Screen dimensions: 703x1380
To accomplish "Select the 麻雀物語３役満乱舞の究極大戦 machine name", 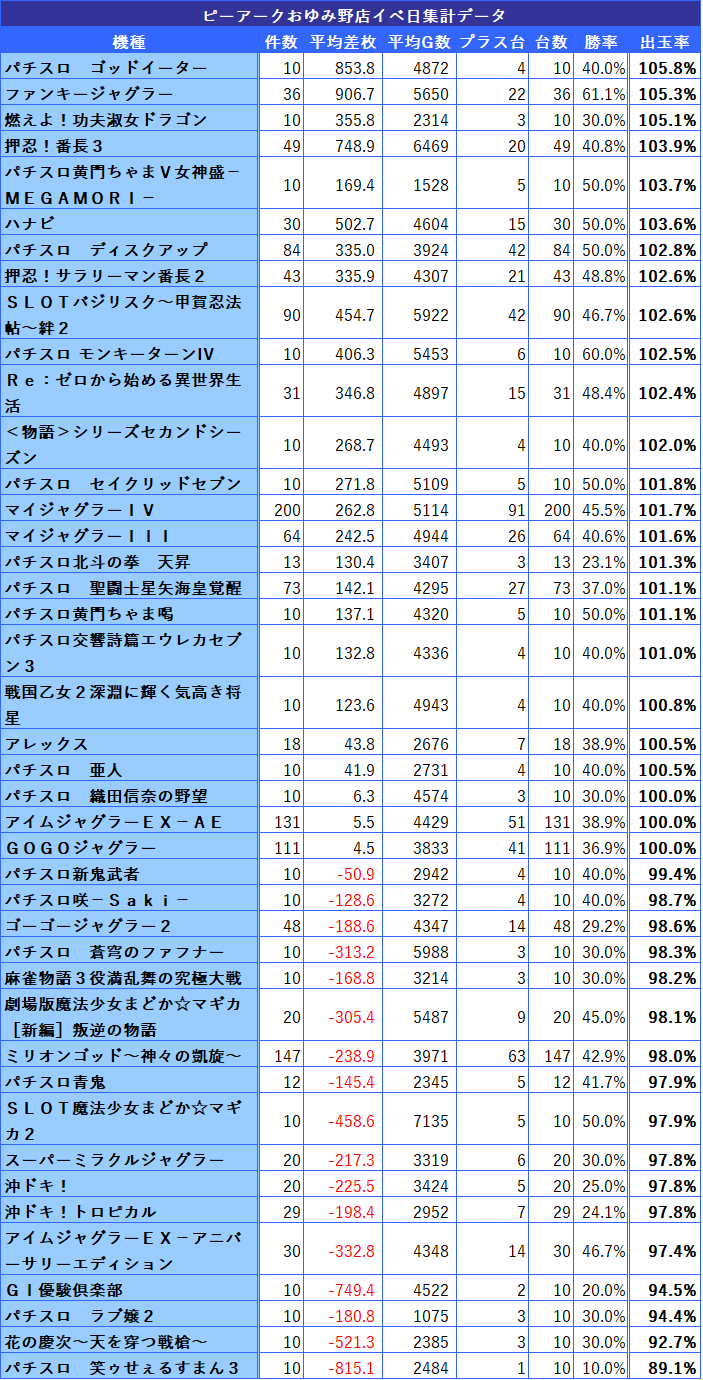I will [123, 978].
